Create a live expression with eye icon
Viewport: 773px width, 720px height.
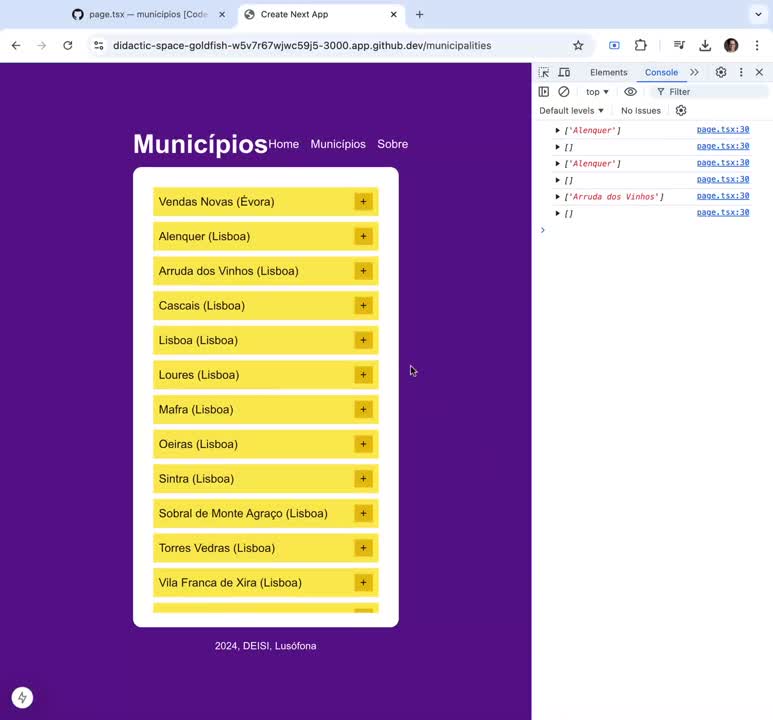[x=630, y=92]
